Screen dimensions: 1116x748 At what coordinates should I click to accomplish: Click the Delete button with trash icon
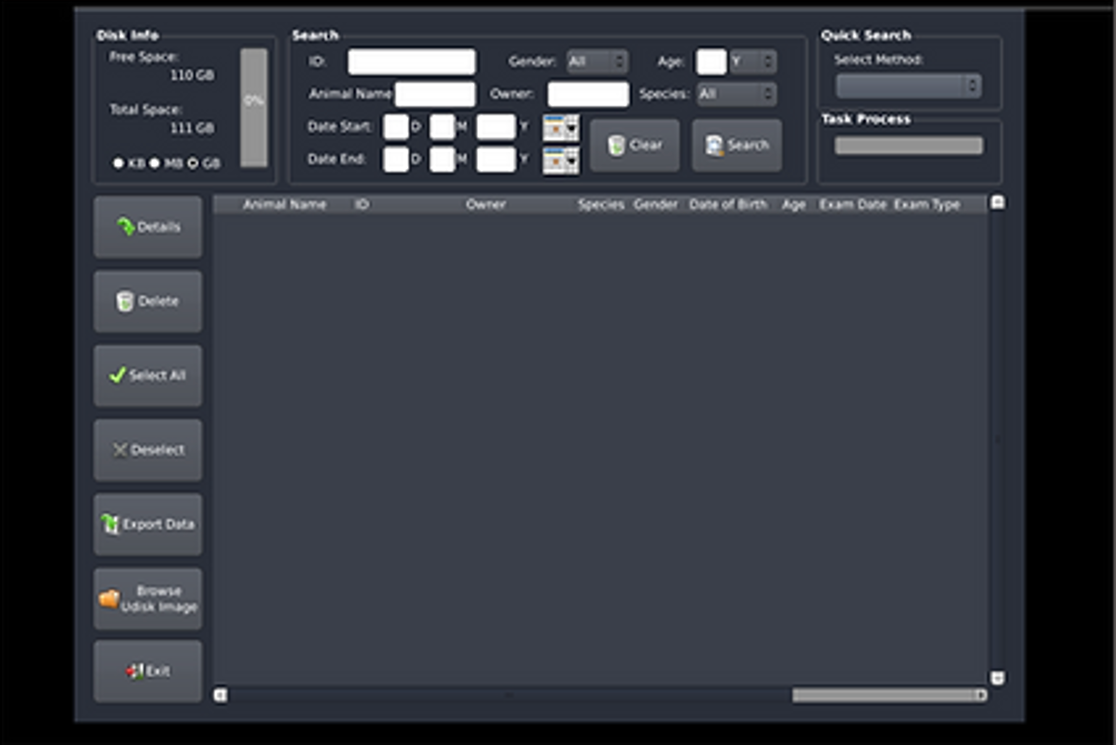click(147, 301)
